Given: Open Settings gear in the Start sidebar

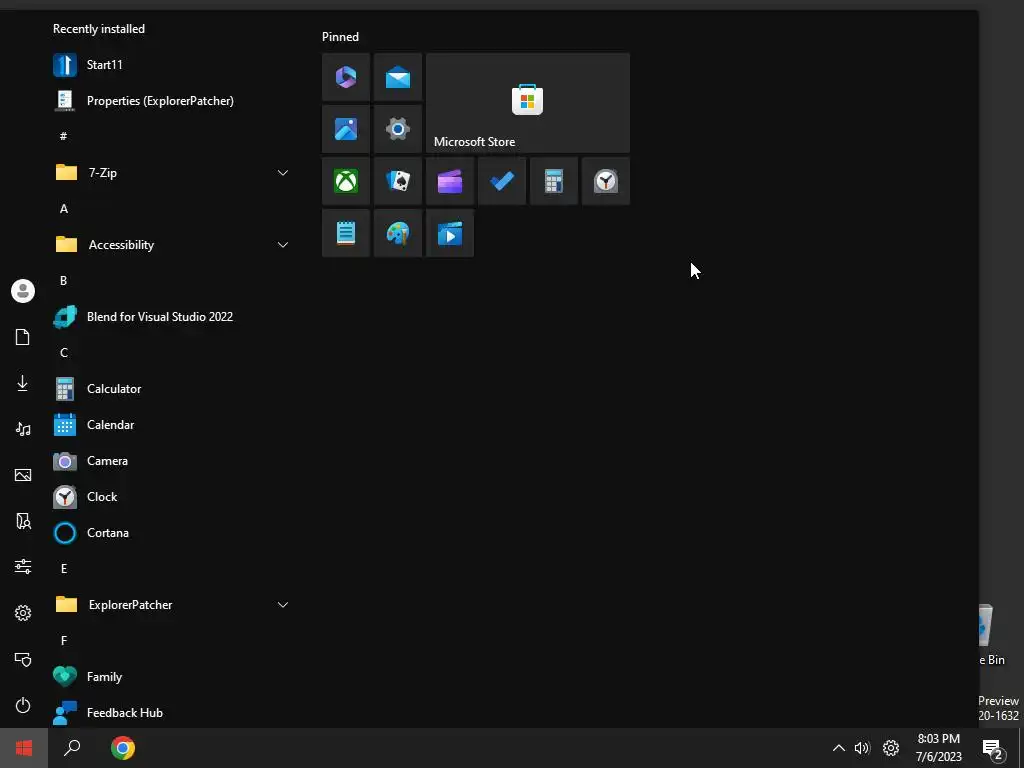Looking at the screenshot, I should pos(23,613).
